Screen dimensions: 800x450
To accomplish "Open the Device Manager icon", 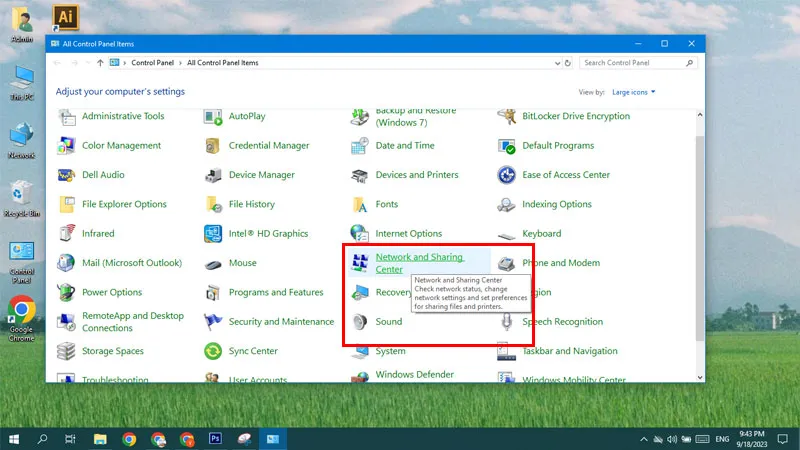I will [212, 175].
